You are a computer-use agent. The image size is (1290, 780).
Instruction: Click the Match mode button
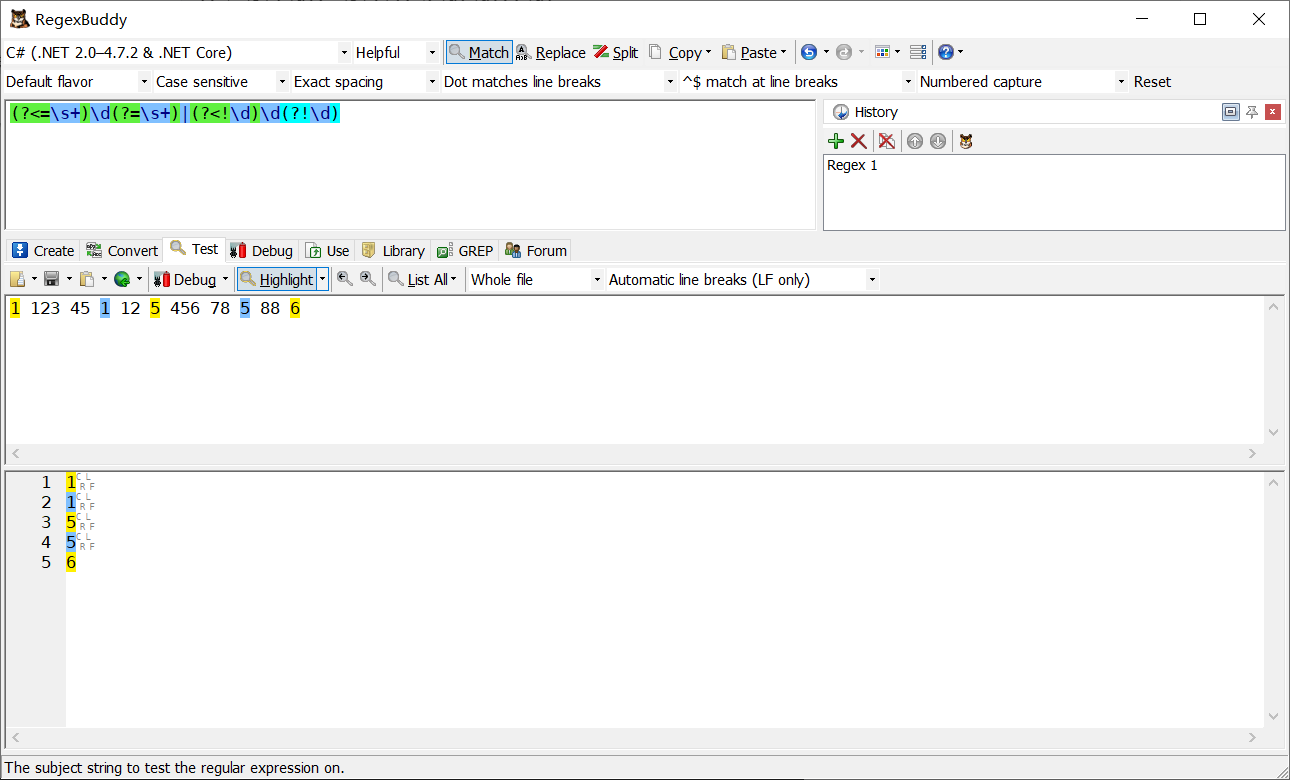click(479, 52)
